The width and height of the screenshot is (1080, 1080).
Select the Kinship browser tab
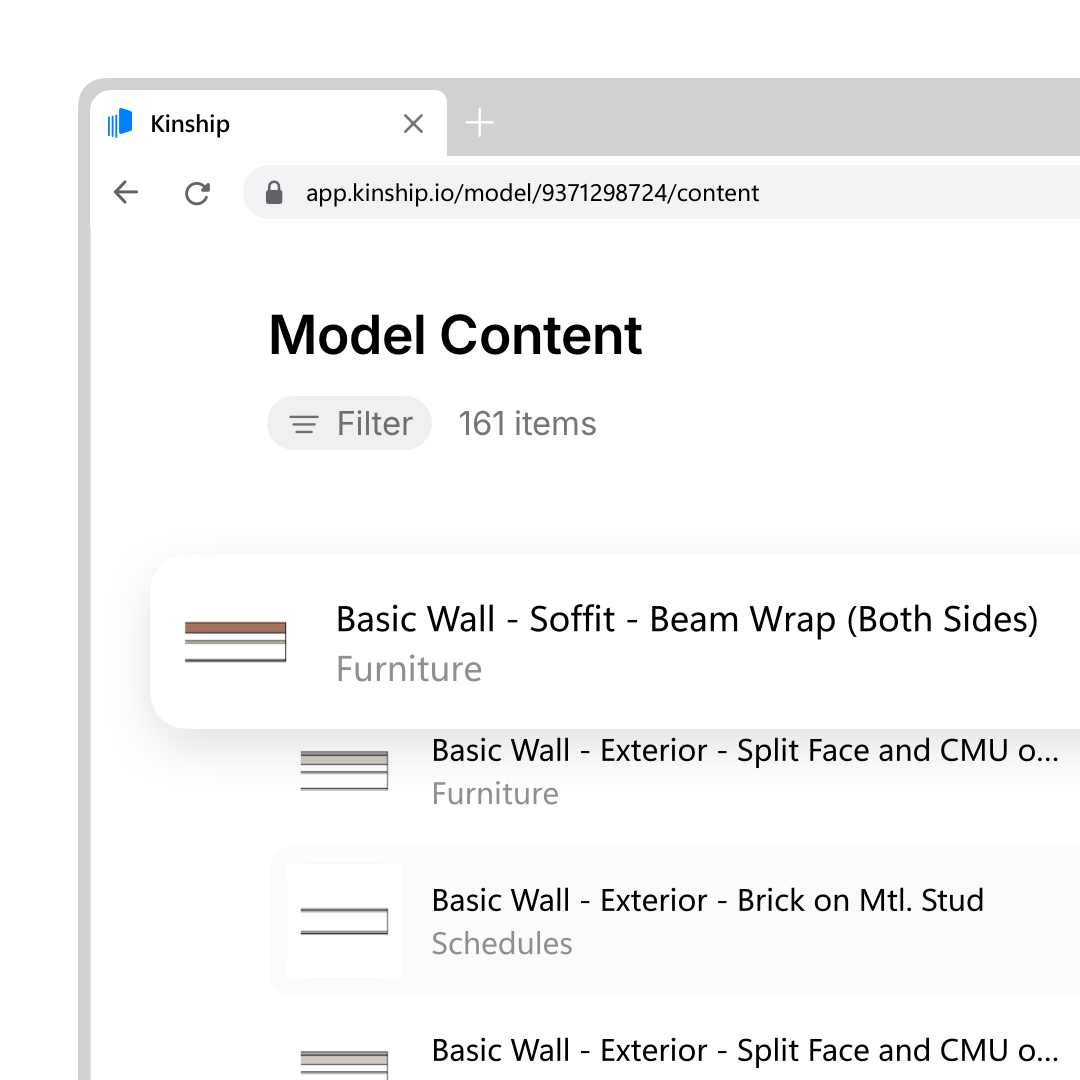click(x=269, y=124)
